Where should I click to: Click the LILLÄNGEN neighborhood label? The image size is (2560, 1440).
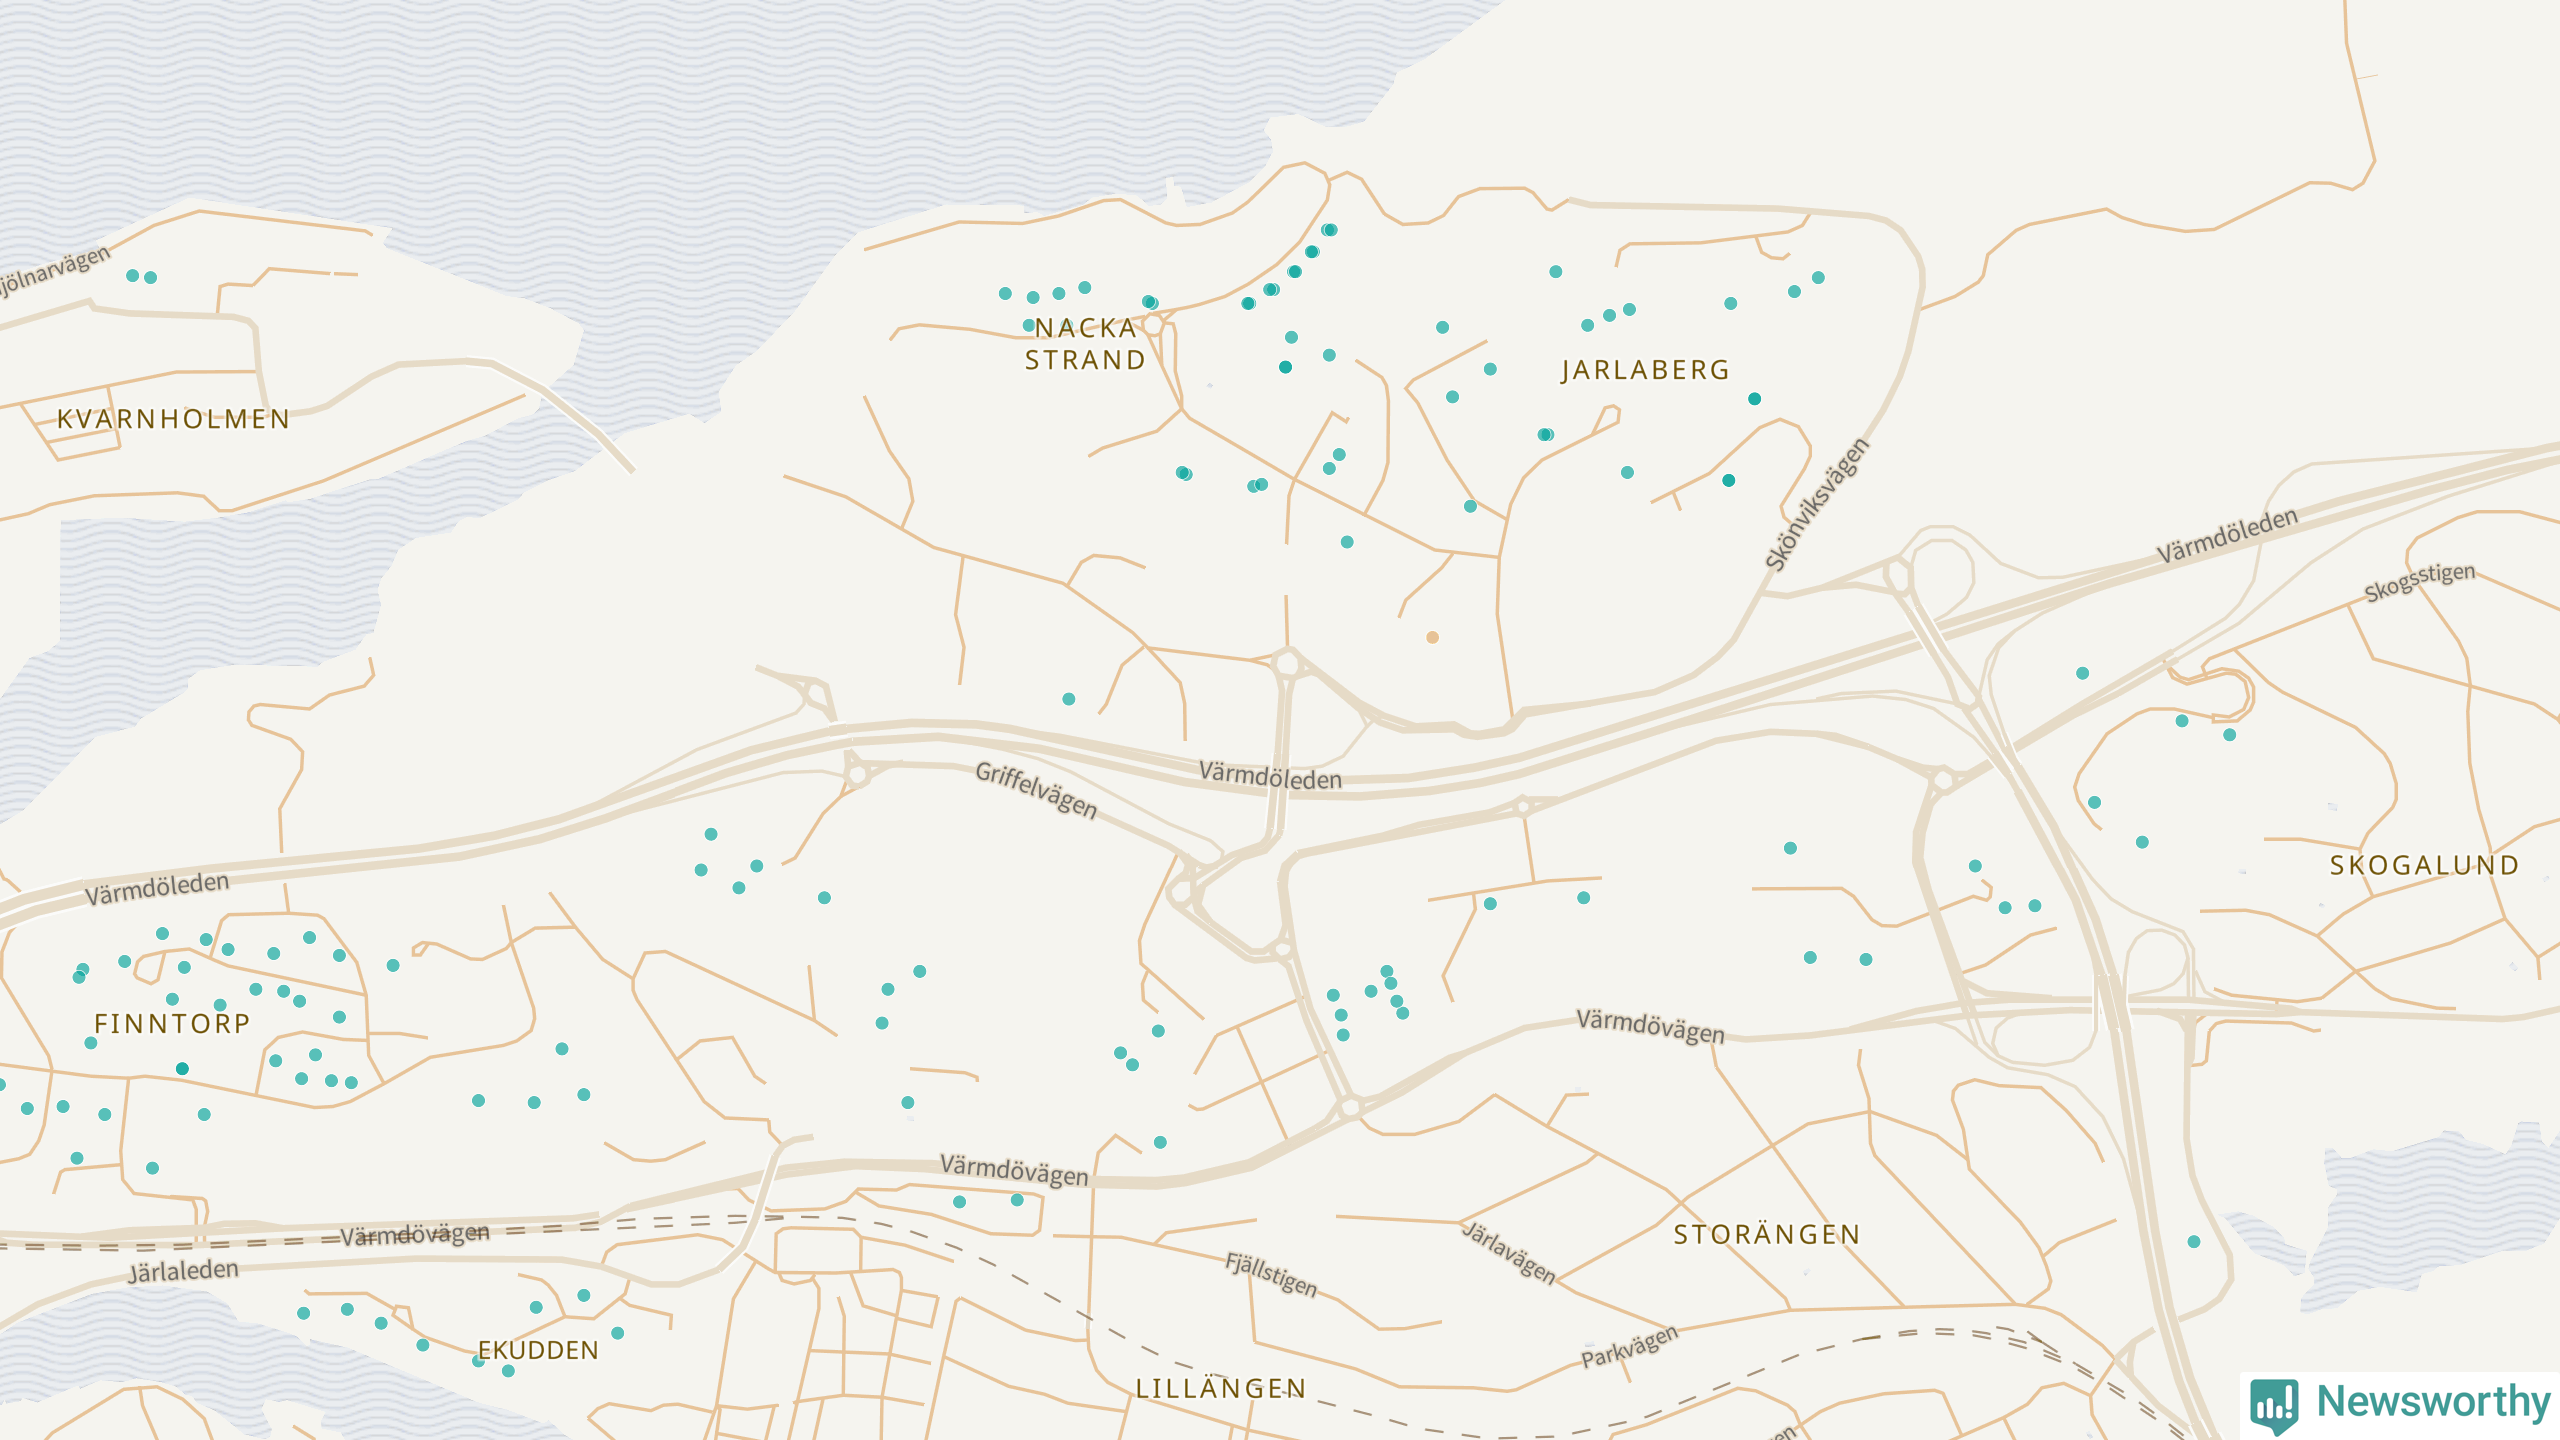click(x=1221, y=1388)
